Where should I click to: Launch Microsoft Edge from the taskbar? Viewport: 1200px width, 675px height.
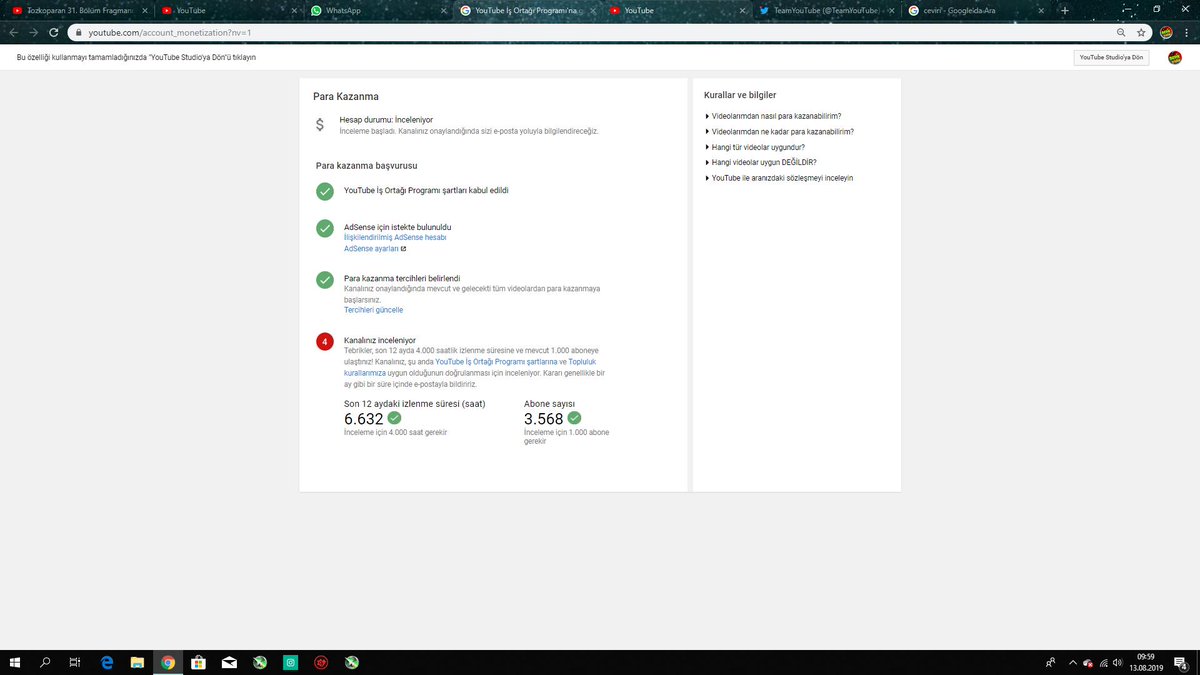[107, 662]
